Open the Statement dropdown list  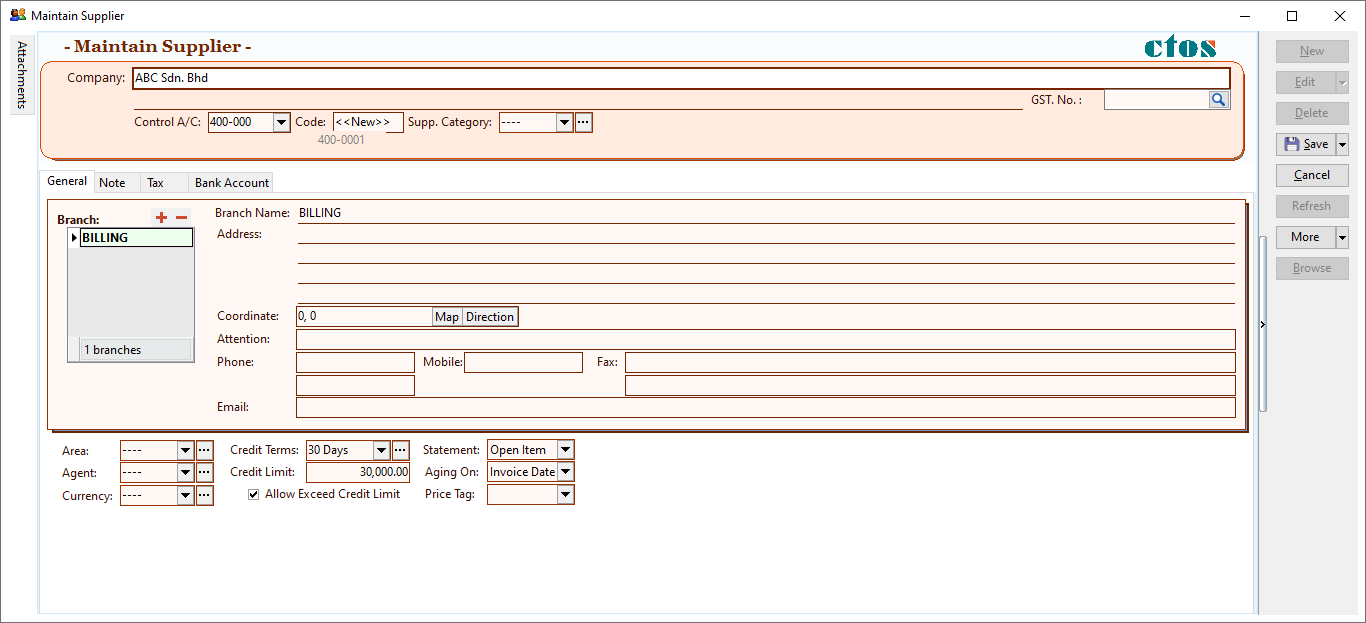(565, 451)
